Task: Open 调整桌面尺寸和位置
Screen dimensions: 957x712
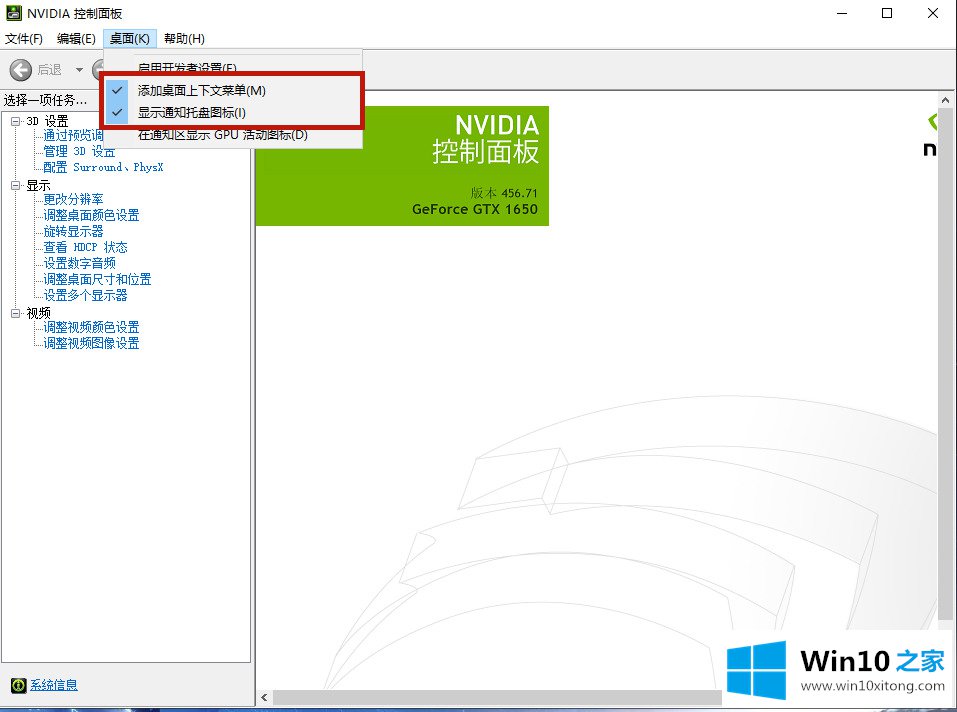Action: point(97,279)
